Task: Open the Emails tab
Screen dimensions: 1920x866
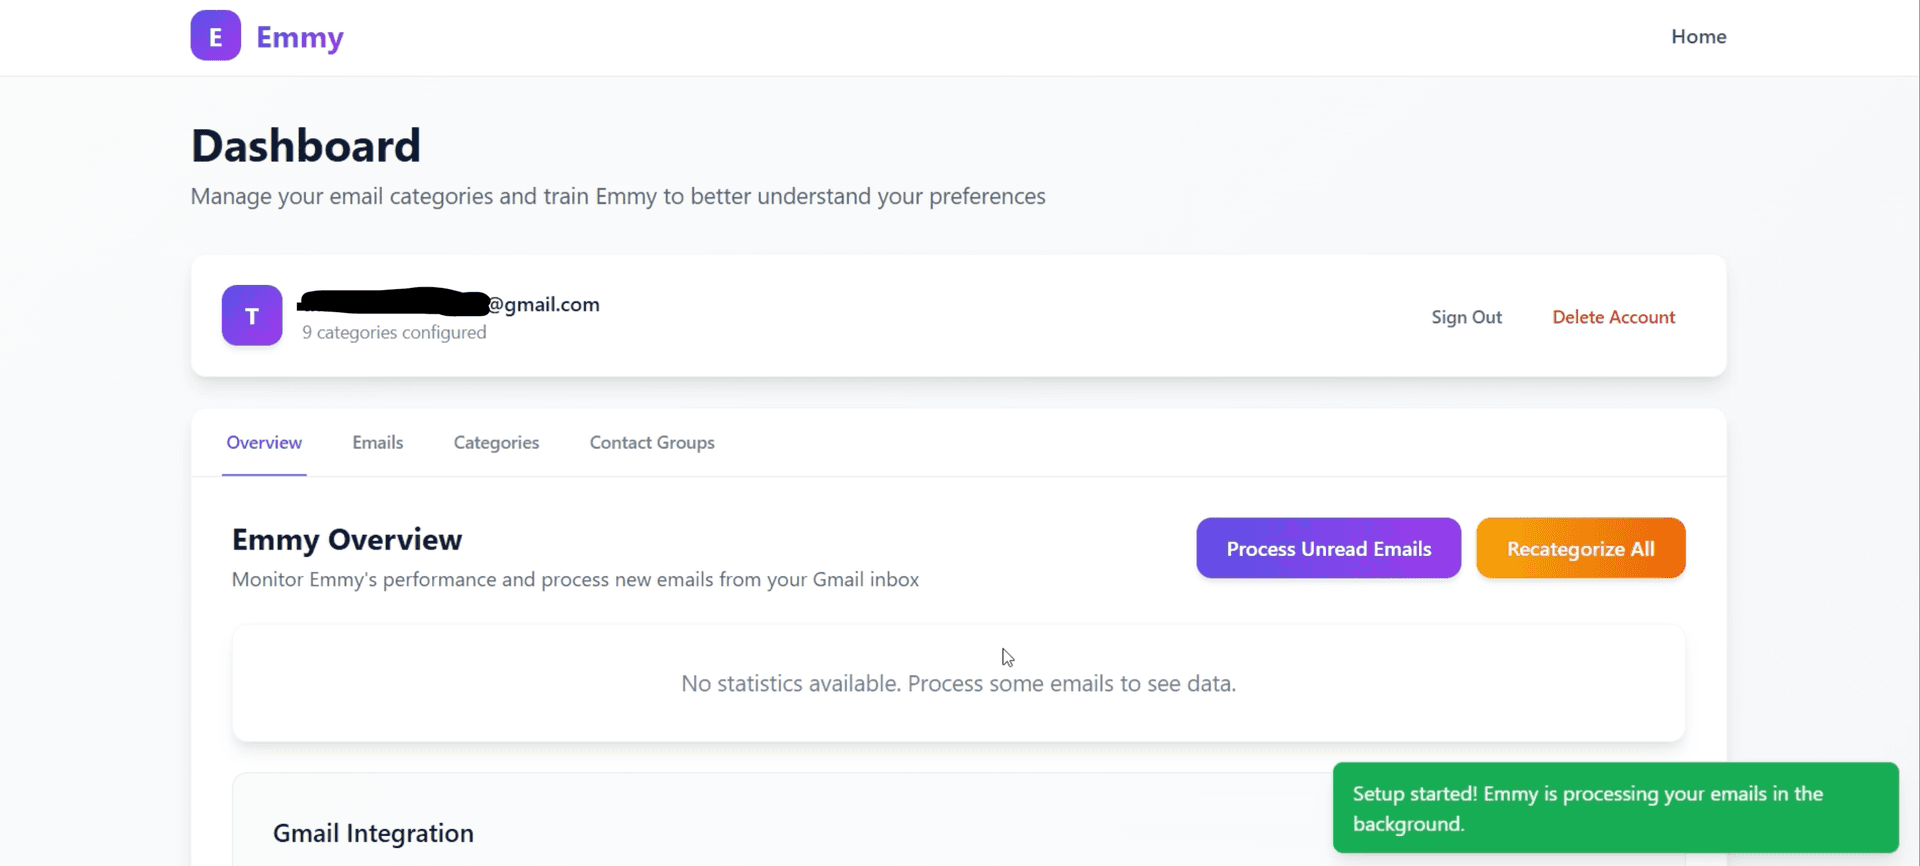Action: pos(378,443)
